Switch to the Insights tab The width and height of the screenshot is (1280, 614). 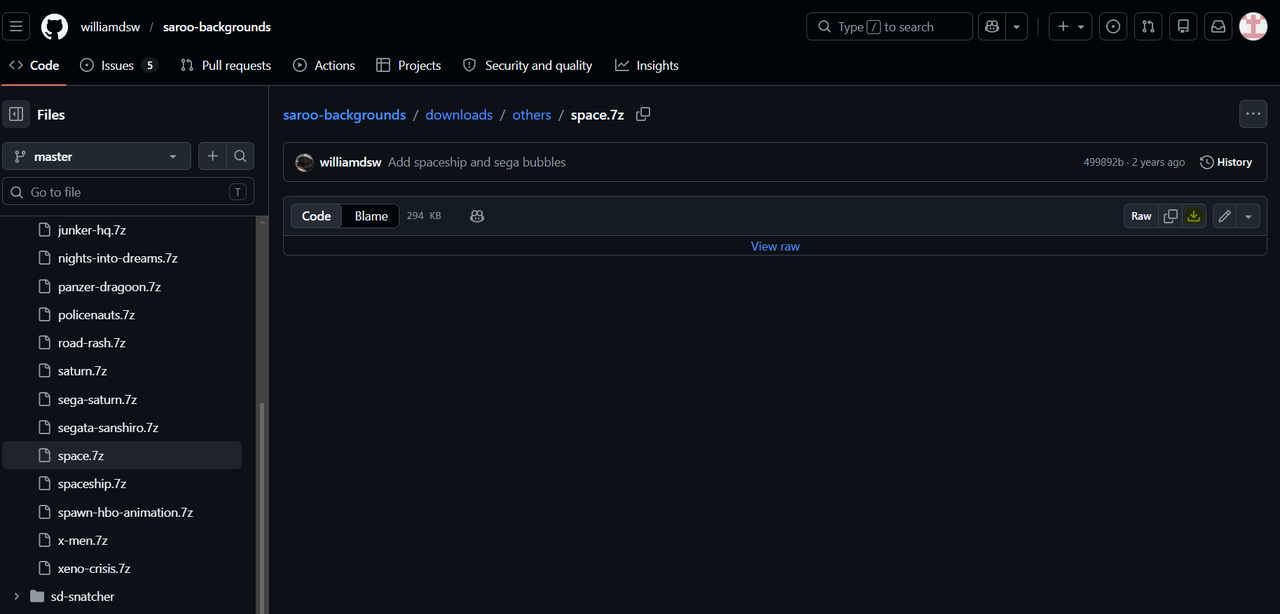[x=647, y=65]
